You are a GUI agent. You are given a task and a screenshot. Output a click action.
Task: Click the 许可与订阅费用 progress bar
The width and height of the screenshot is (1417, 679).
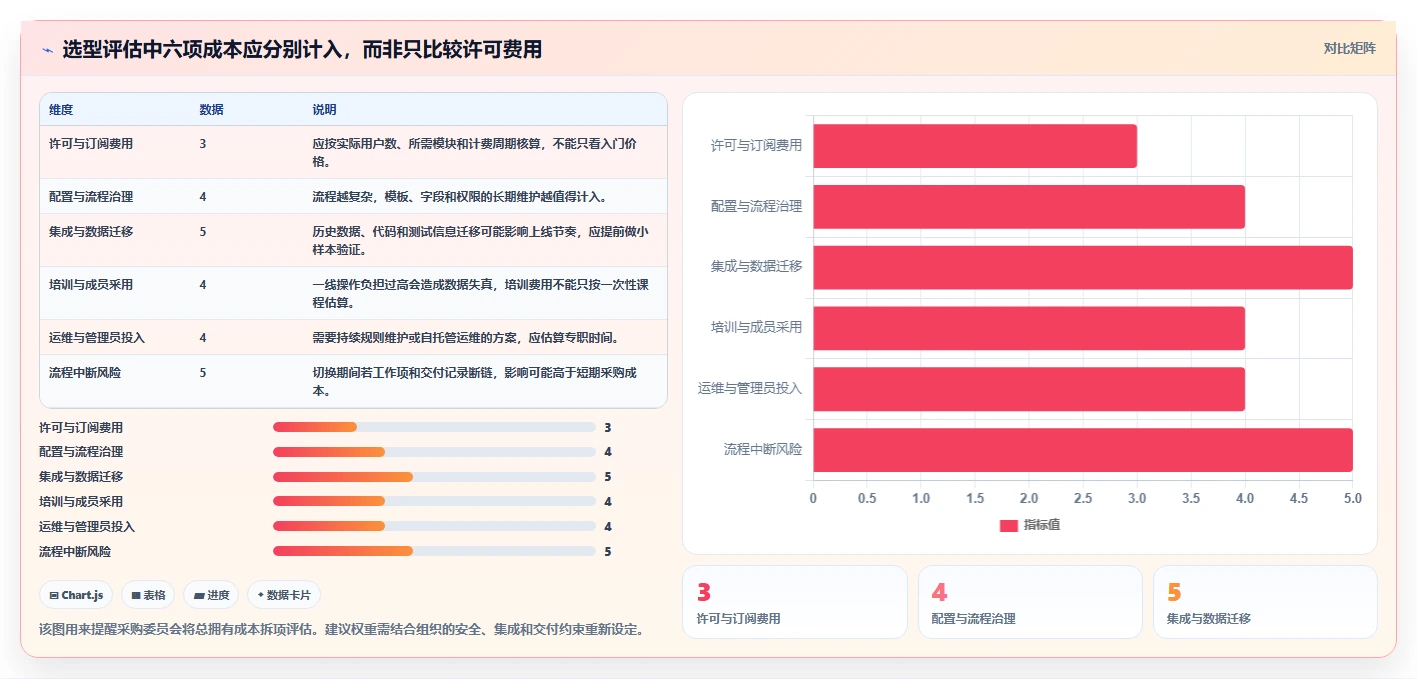[x=434, y=427]
